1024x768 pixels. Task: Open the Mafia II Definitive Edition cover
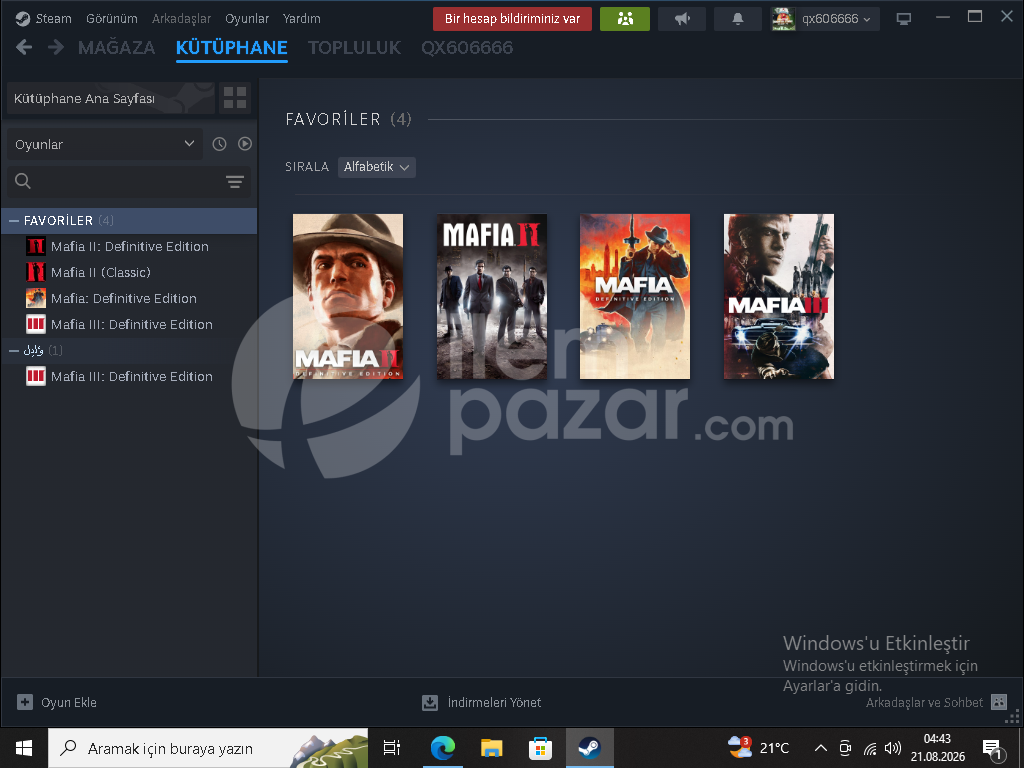(348, 296)
